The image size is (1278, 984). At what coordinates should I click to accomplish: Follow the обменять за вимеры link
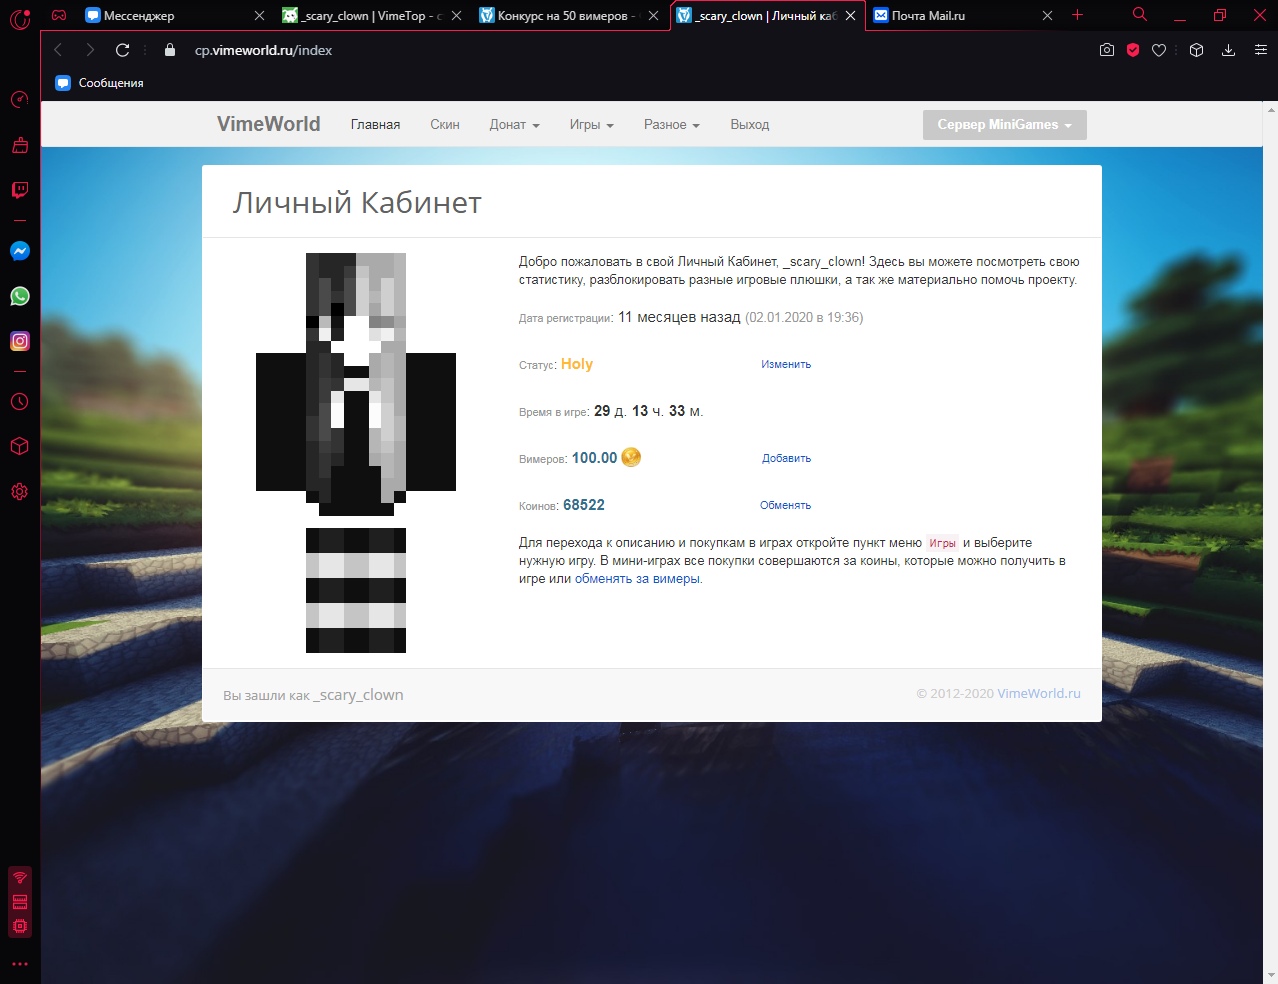pyautogui.click(x=638, y=579)
